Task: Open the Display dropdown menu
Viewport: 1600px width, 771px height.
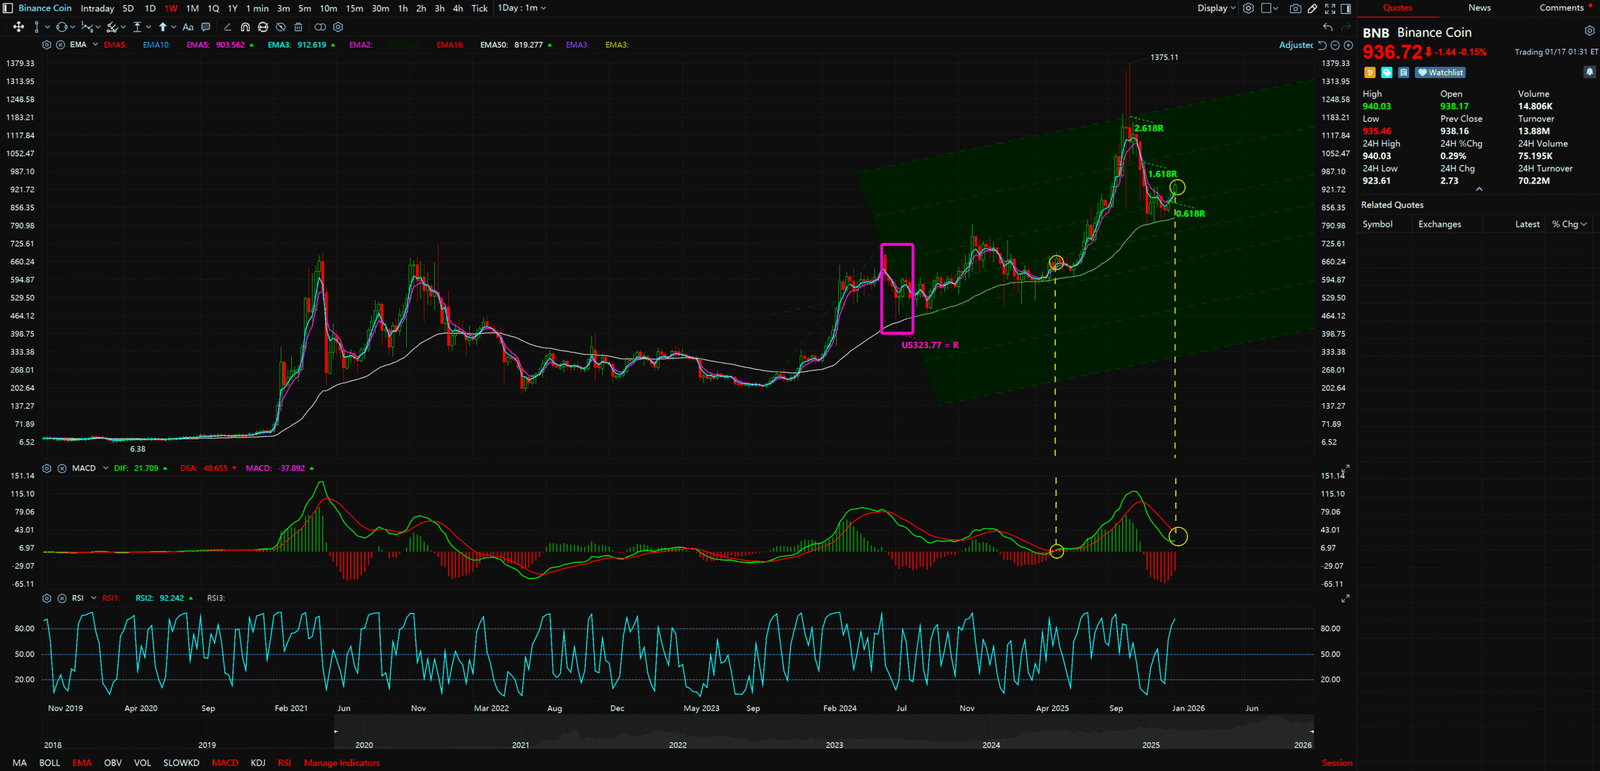Action: [1216, 8]
